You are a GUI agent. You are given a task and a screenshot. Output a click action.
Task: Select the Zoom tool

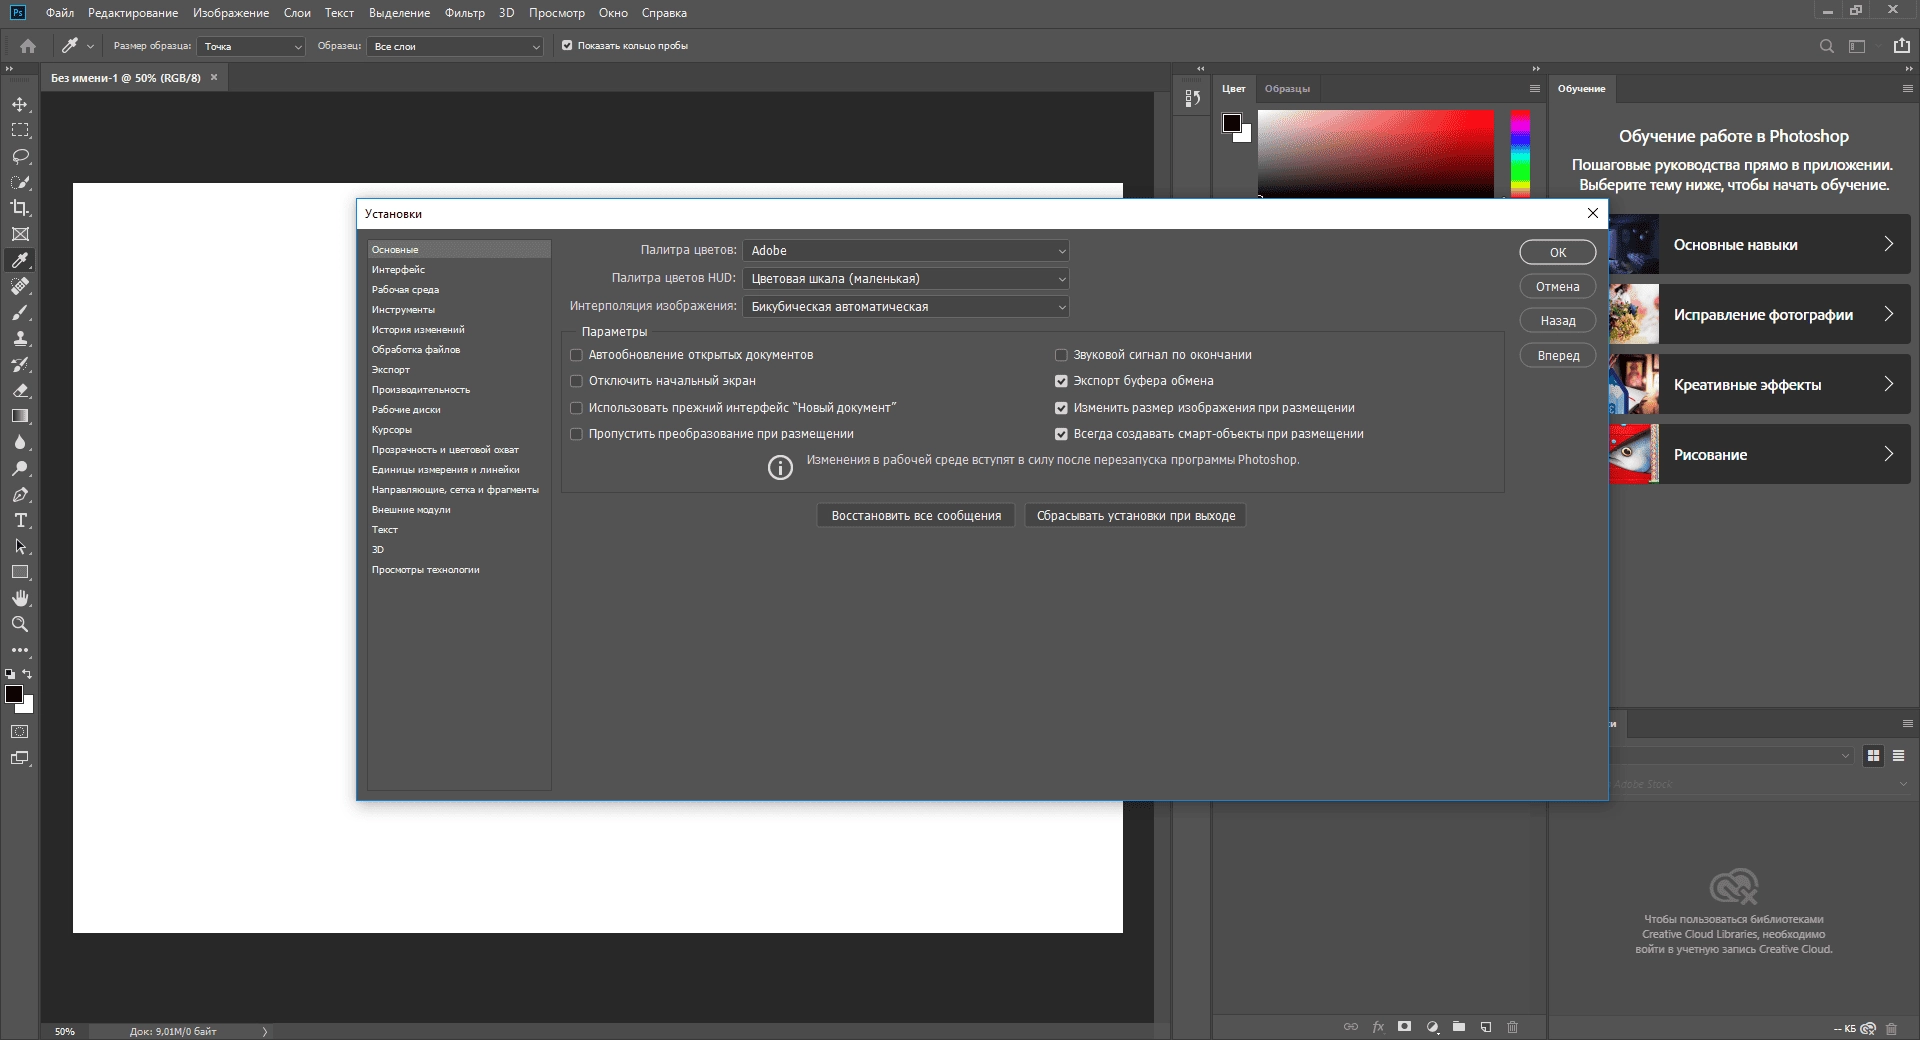coord(20,624)
